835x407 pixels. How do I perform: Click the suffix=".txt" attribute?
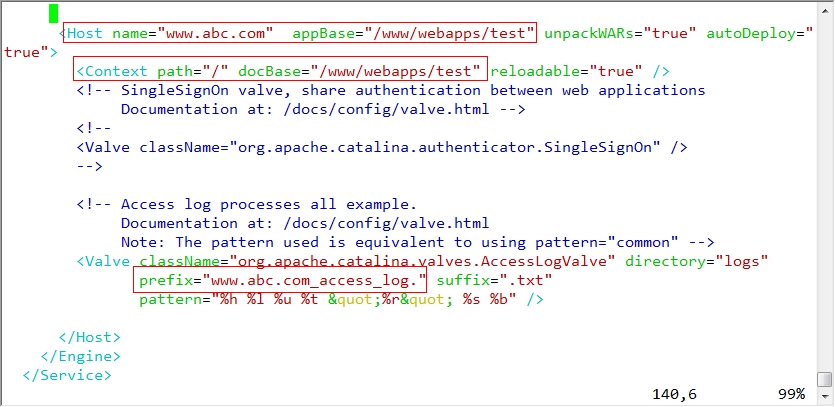click(494, 280)
